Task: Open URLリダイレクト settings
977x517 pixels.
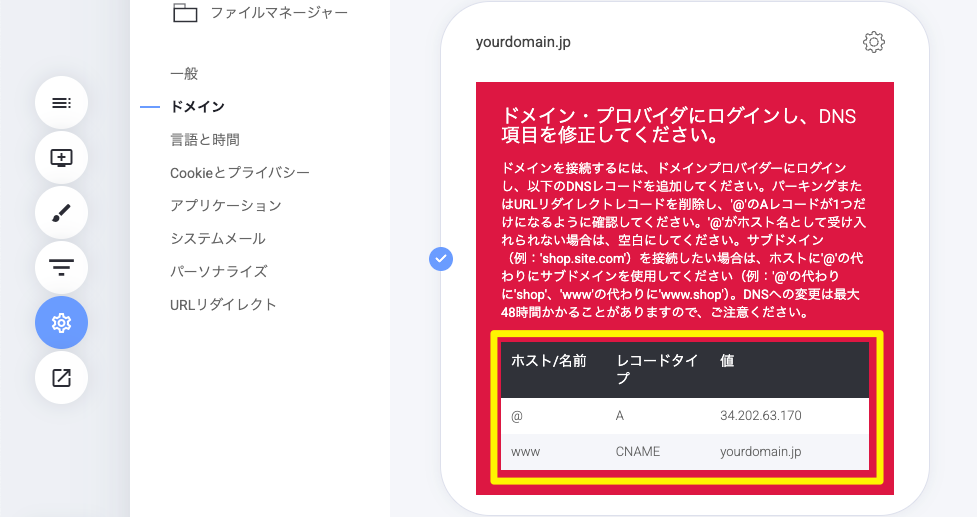Action: pyautogui.click(x=223, y=304)
